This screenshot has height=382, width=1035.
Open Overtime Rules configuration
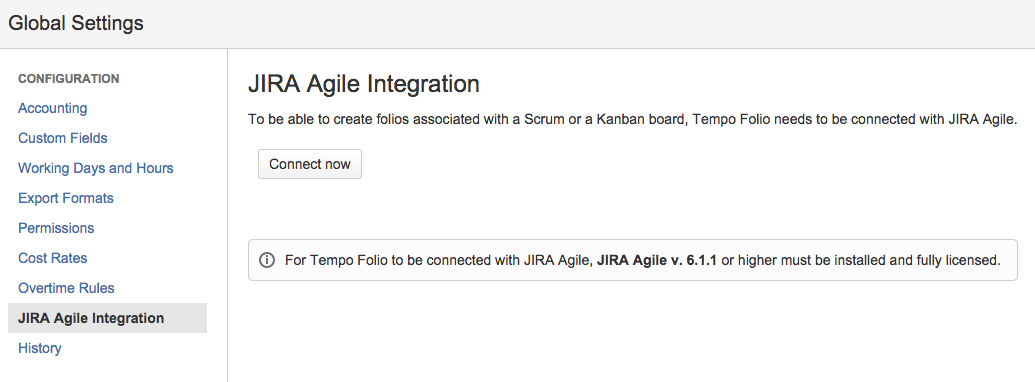click(x=66, y=288)
